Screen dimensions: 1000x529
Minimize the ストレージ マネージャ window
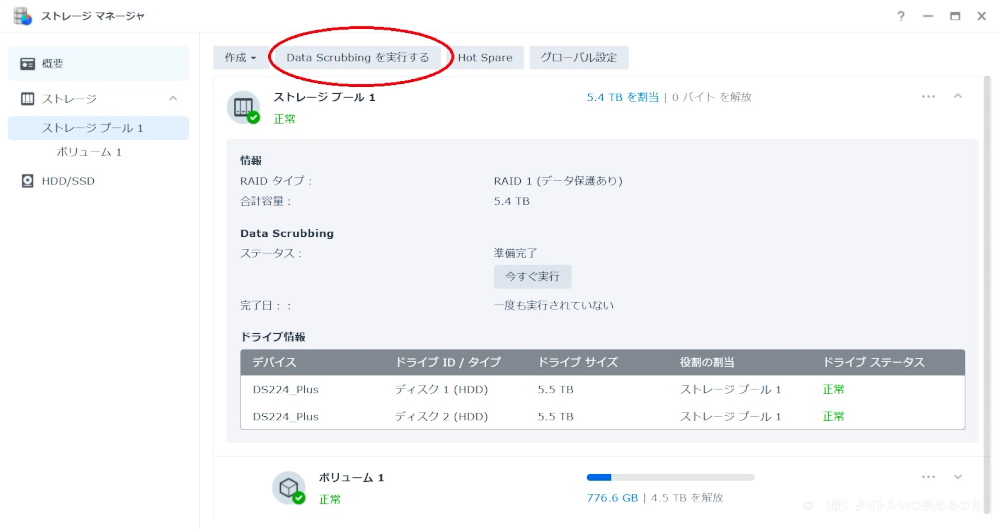[x=928, y=17]
